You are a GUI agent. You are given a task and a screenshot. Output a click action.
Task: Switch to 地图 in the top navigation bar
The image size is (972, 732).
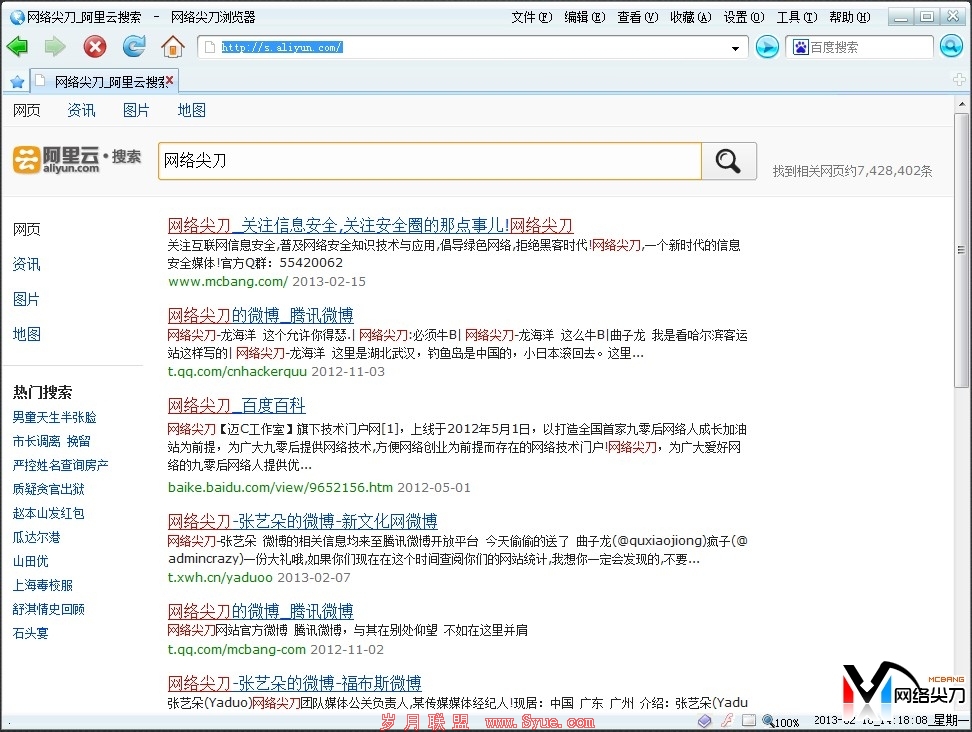click(191, 110)
